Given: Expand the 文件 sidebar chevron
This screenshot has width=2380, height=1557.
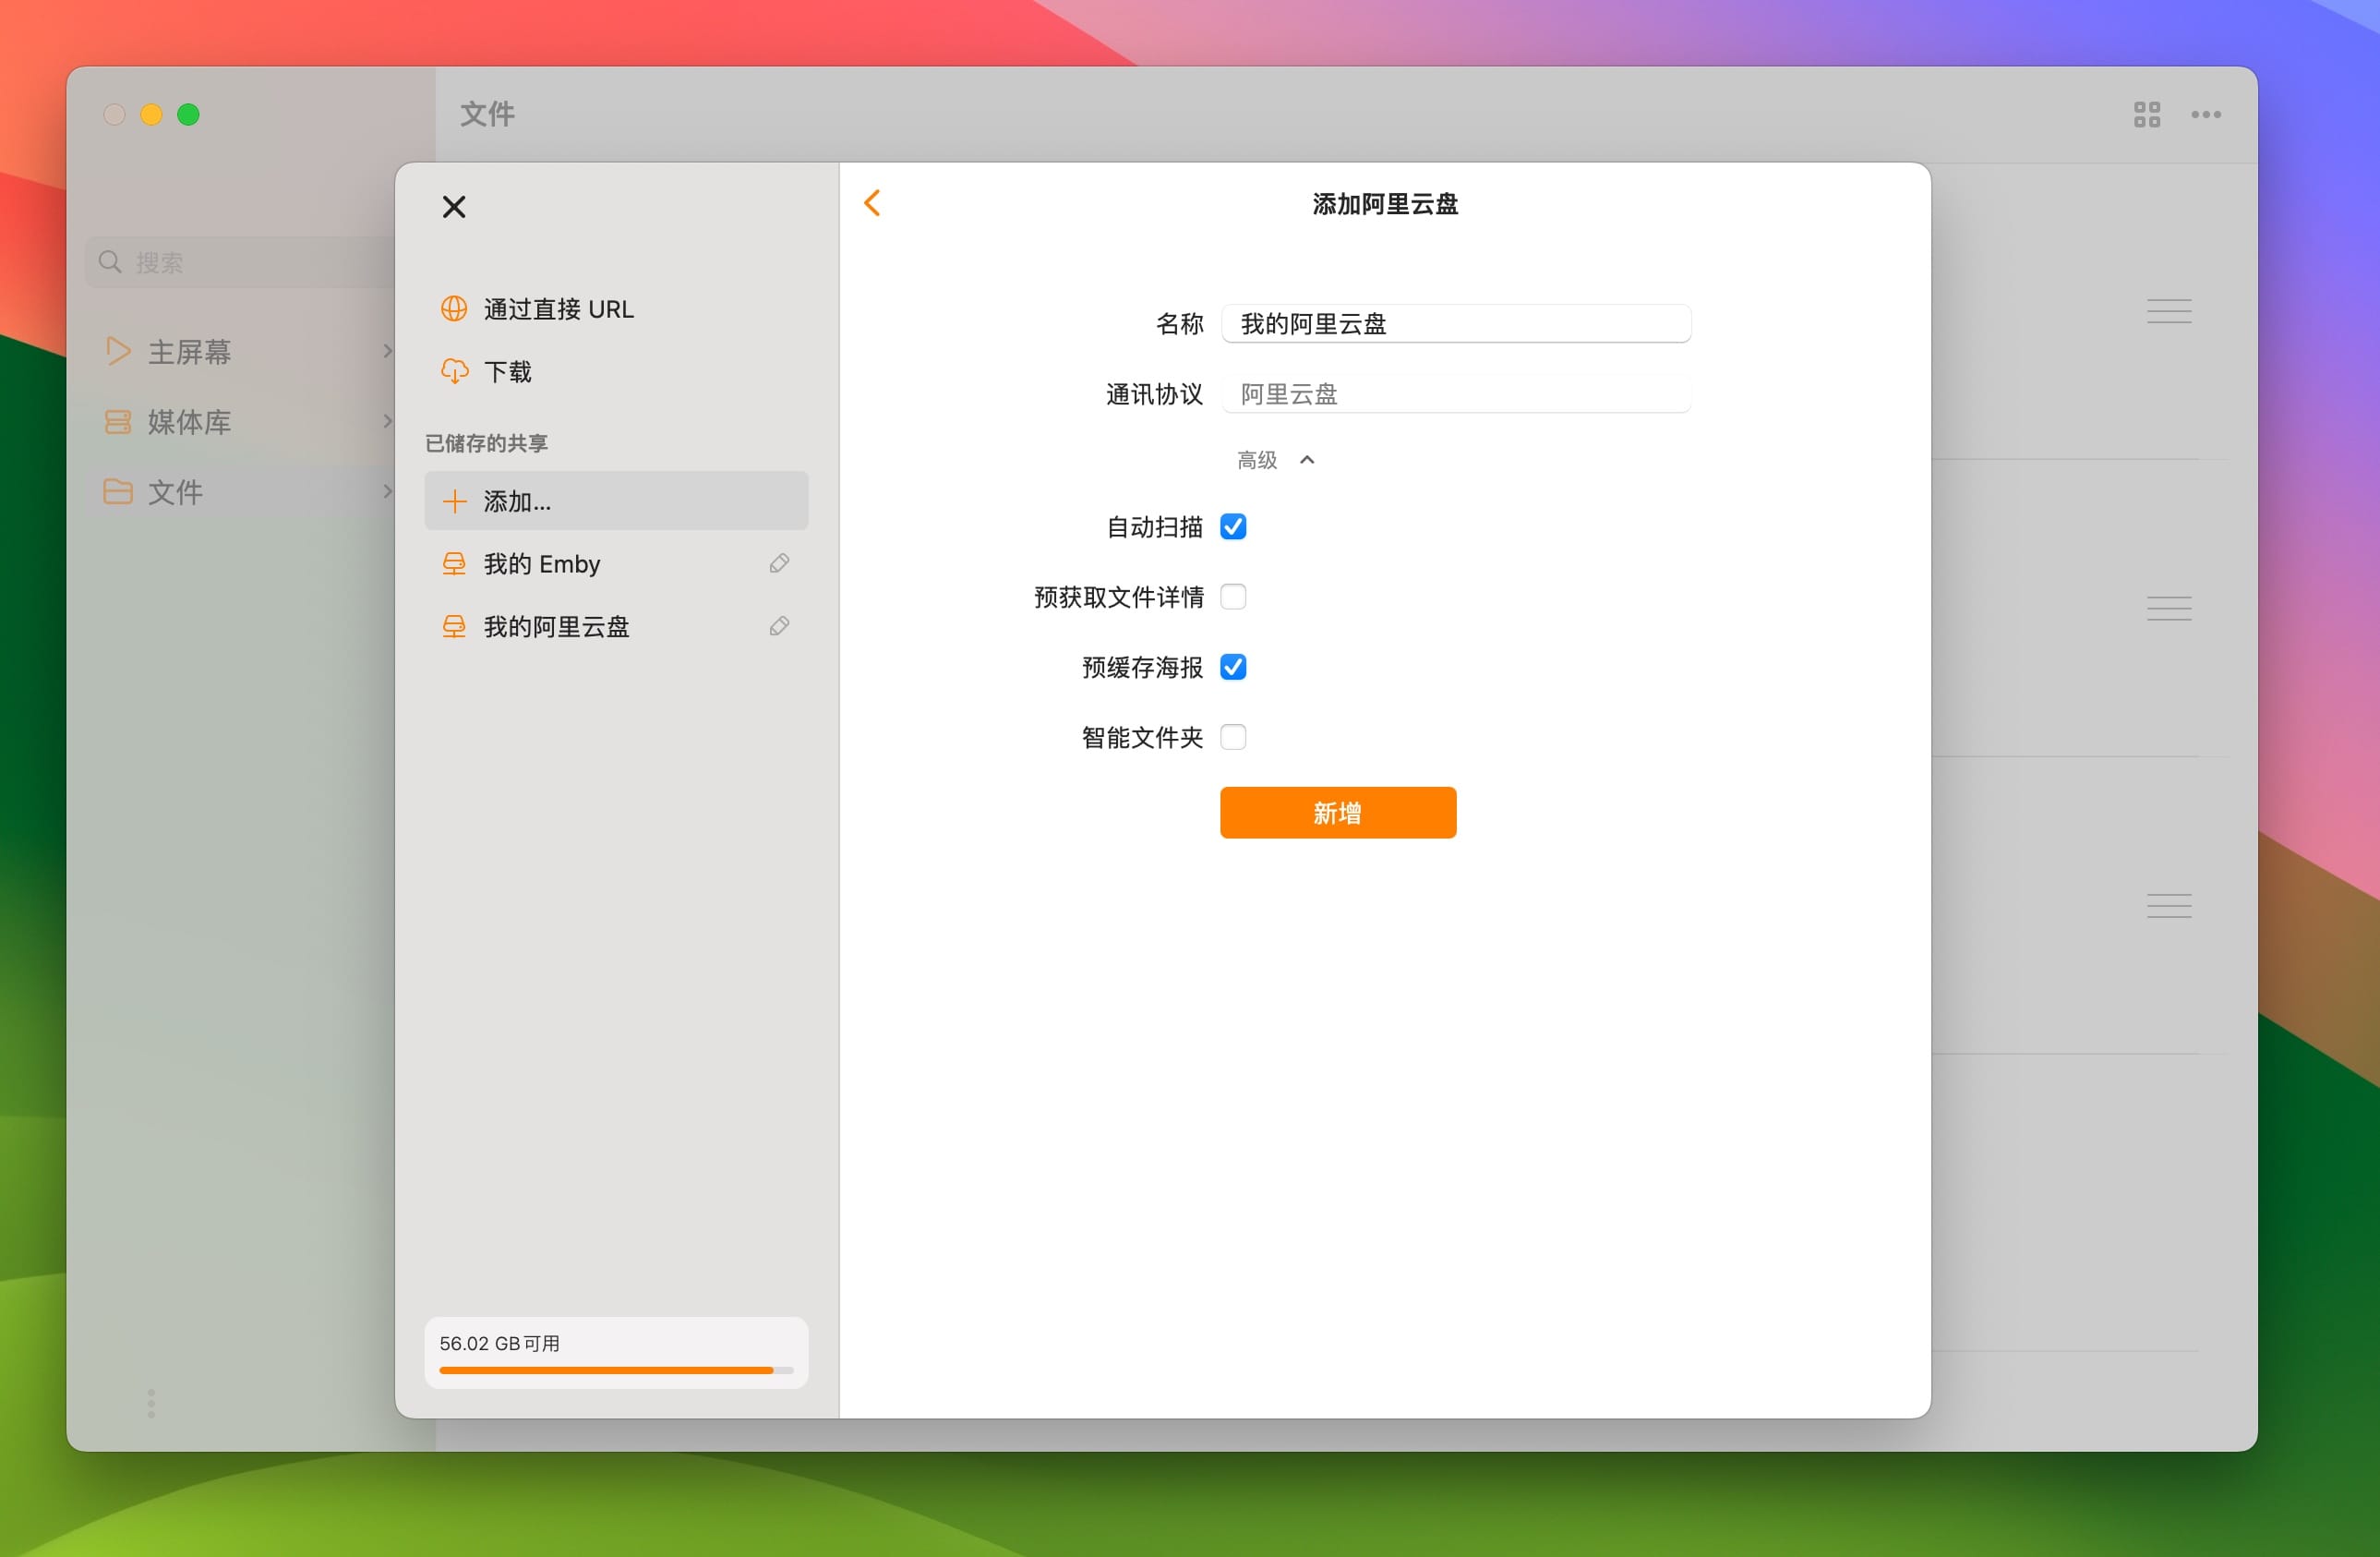Looking at the screenshot, I should pos(388,492).
